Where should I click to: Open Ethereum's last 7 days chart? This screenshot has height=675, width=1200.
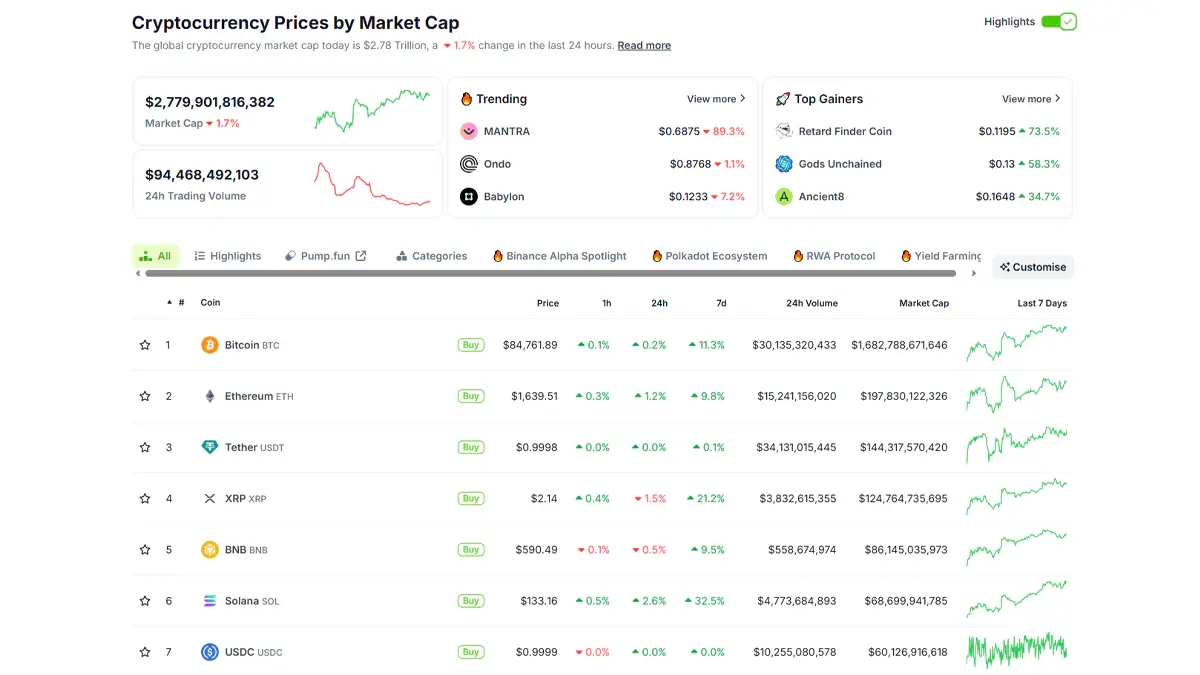point(1017,394)
